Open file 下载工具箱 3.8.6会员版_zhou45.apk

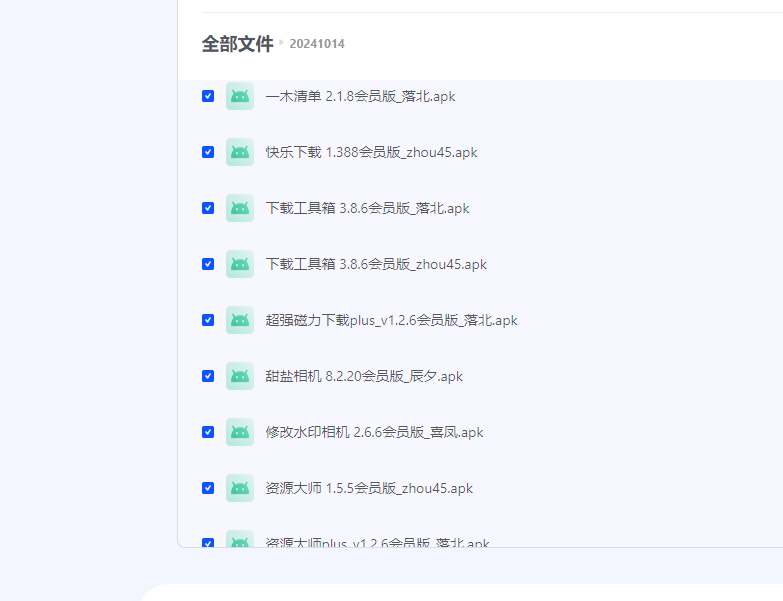(376, 264)
